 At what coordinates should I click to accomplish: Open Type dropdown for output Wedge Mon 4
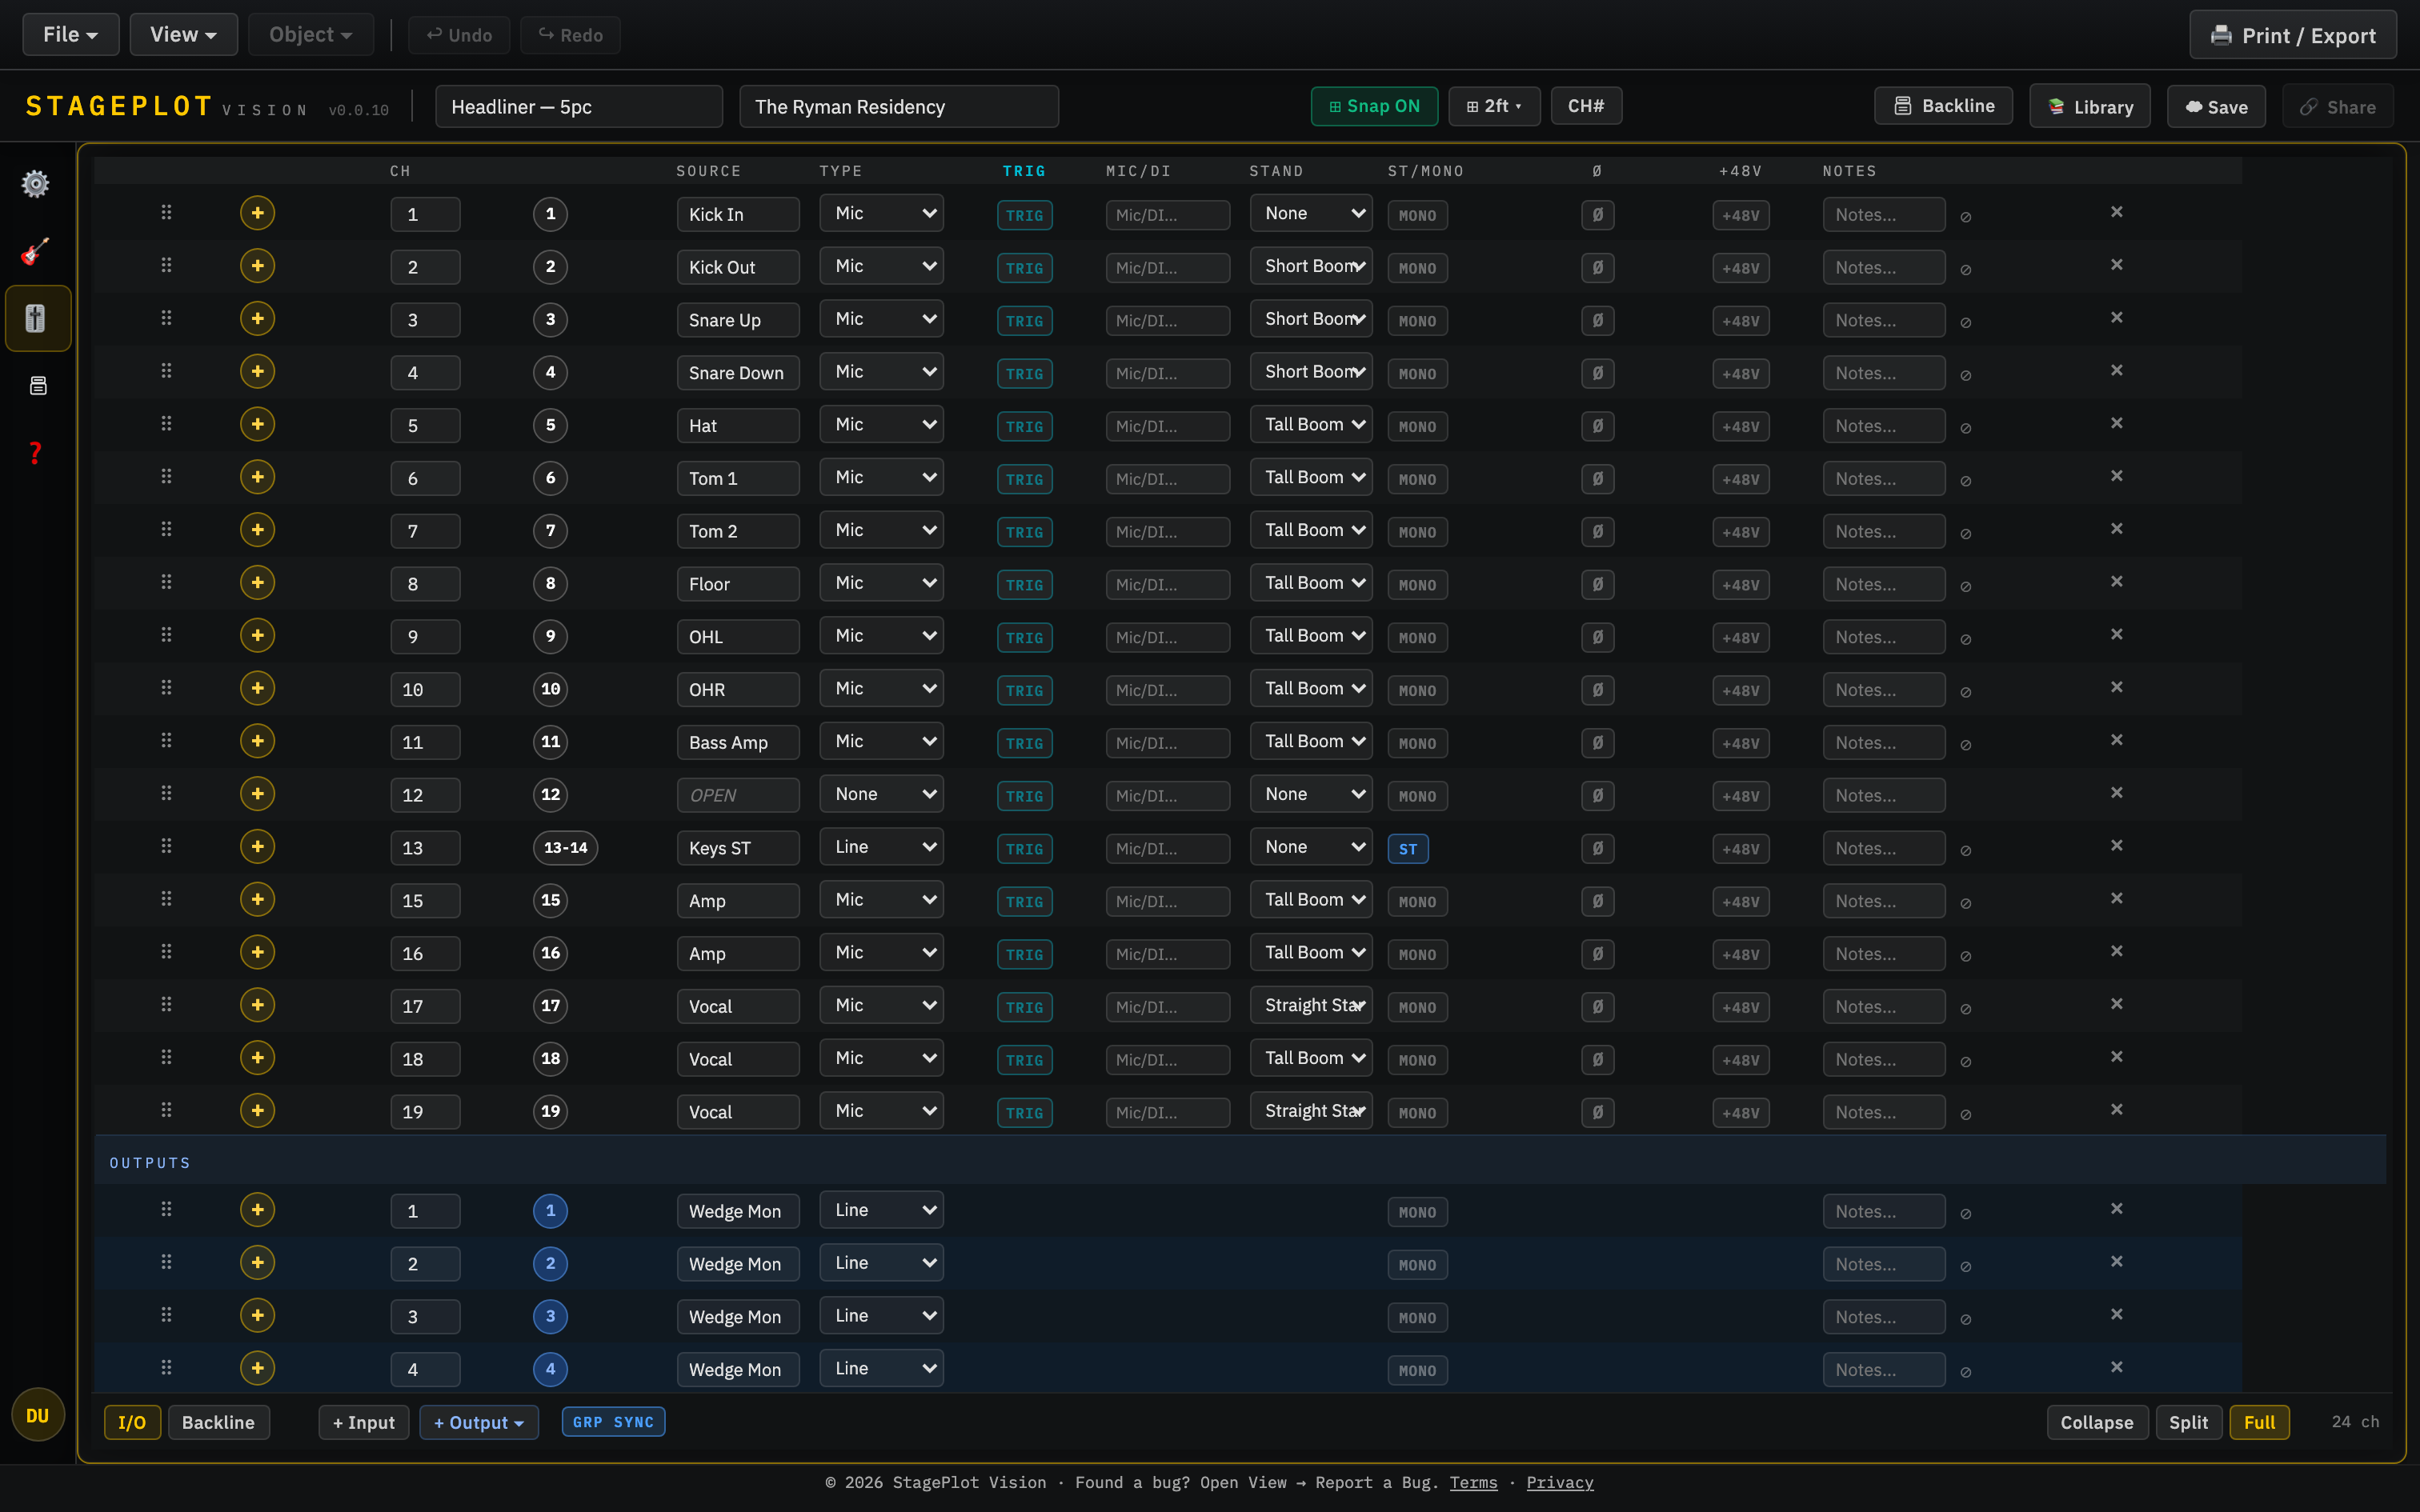click(881, 1369)
